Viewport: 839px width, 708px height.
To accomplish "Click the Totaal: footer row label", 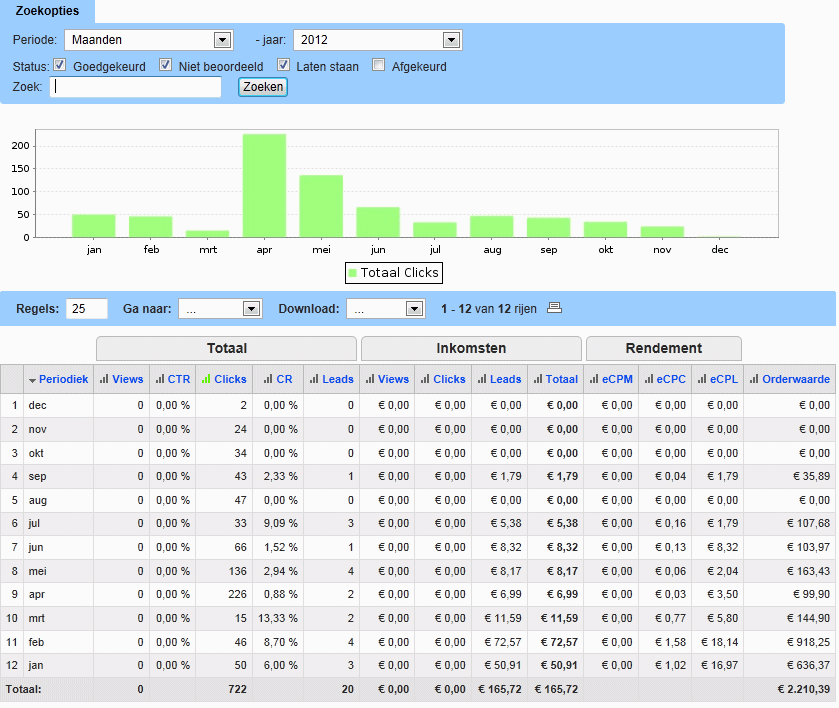I will [24, 689].
